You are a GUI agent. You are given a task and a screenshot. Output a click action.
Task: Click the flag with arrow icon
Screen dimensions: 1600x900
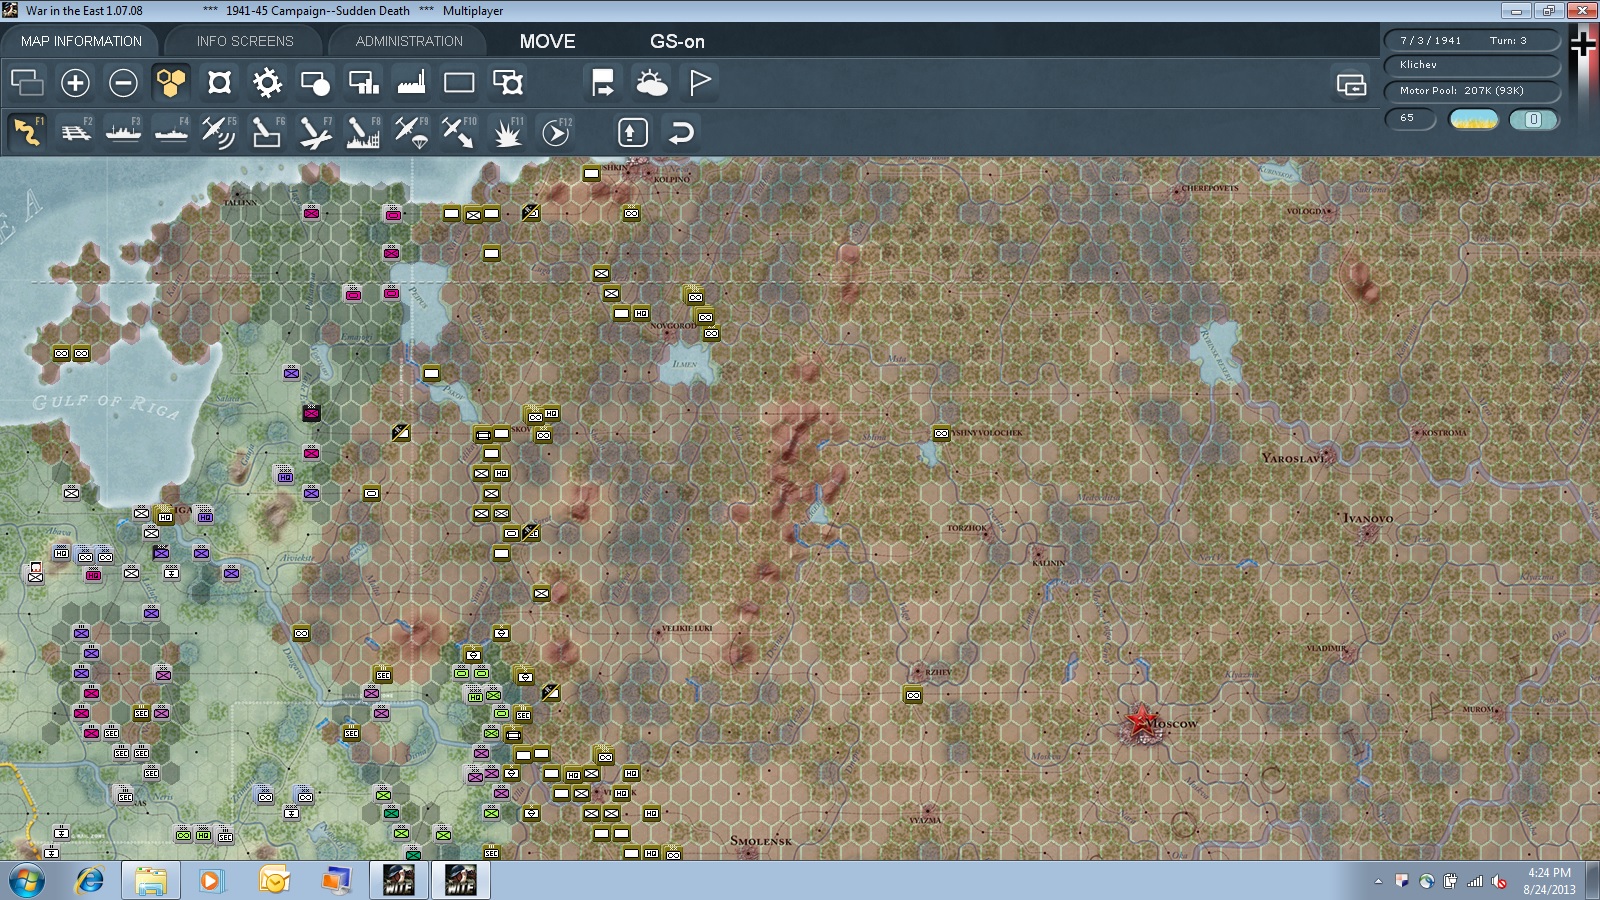603,83
